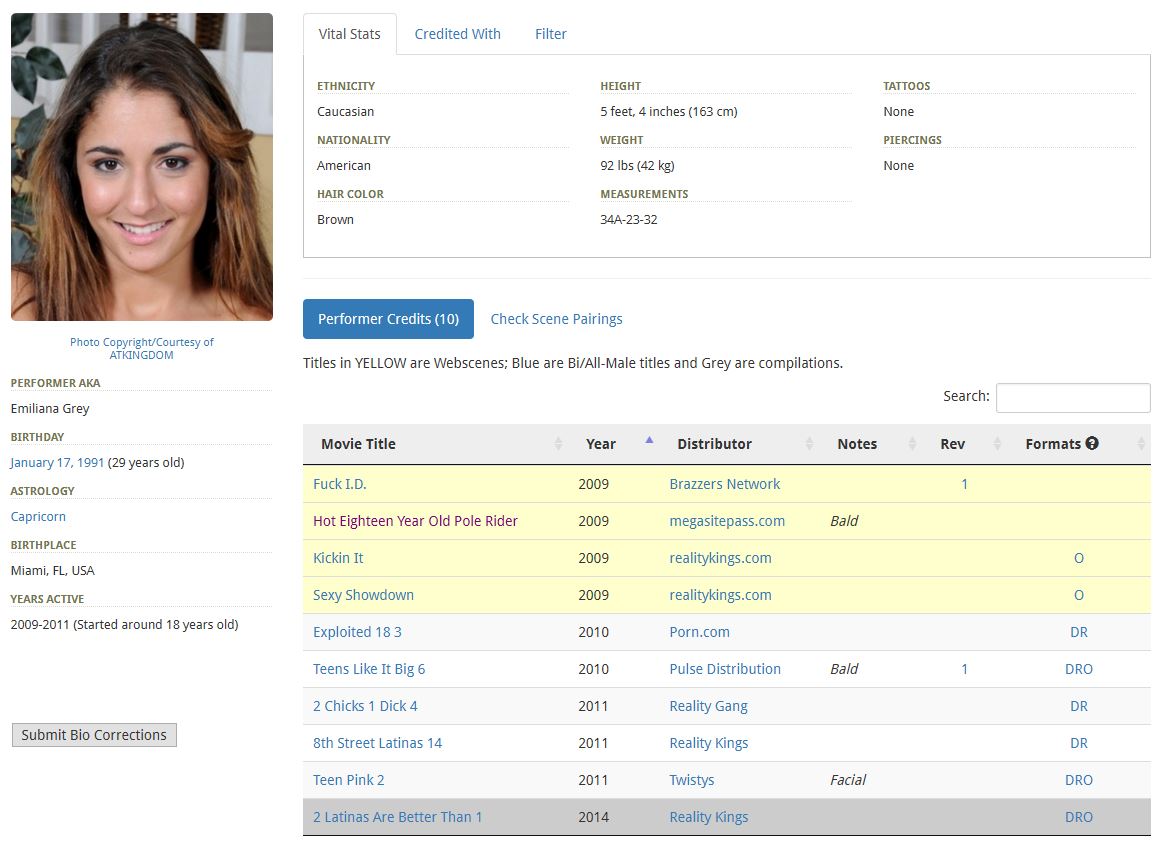Open the Kickin It title link
The width and height of the screenshot is (1176, 851).
[338, 558]
